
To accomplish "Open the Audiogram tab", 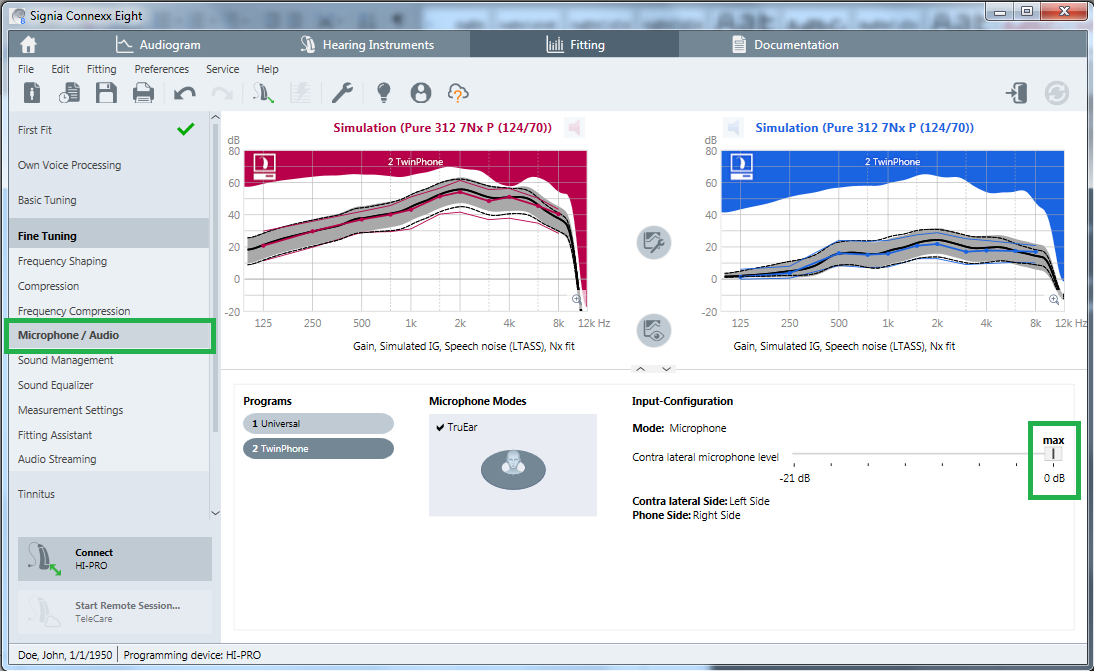I will tap(158, 45).
